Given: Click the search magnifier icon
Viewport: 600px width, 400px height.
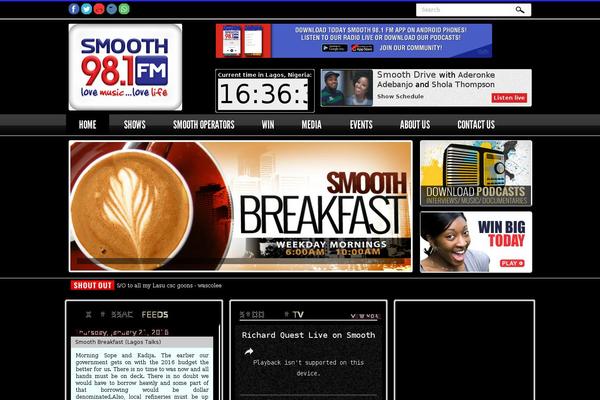Looking at the screenshot, I should (520, 10).
